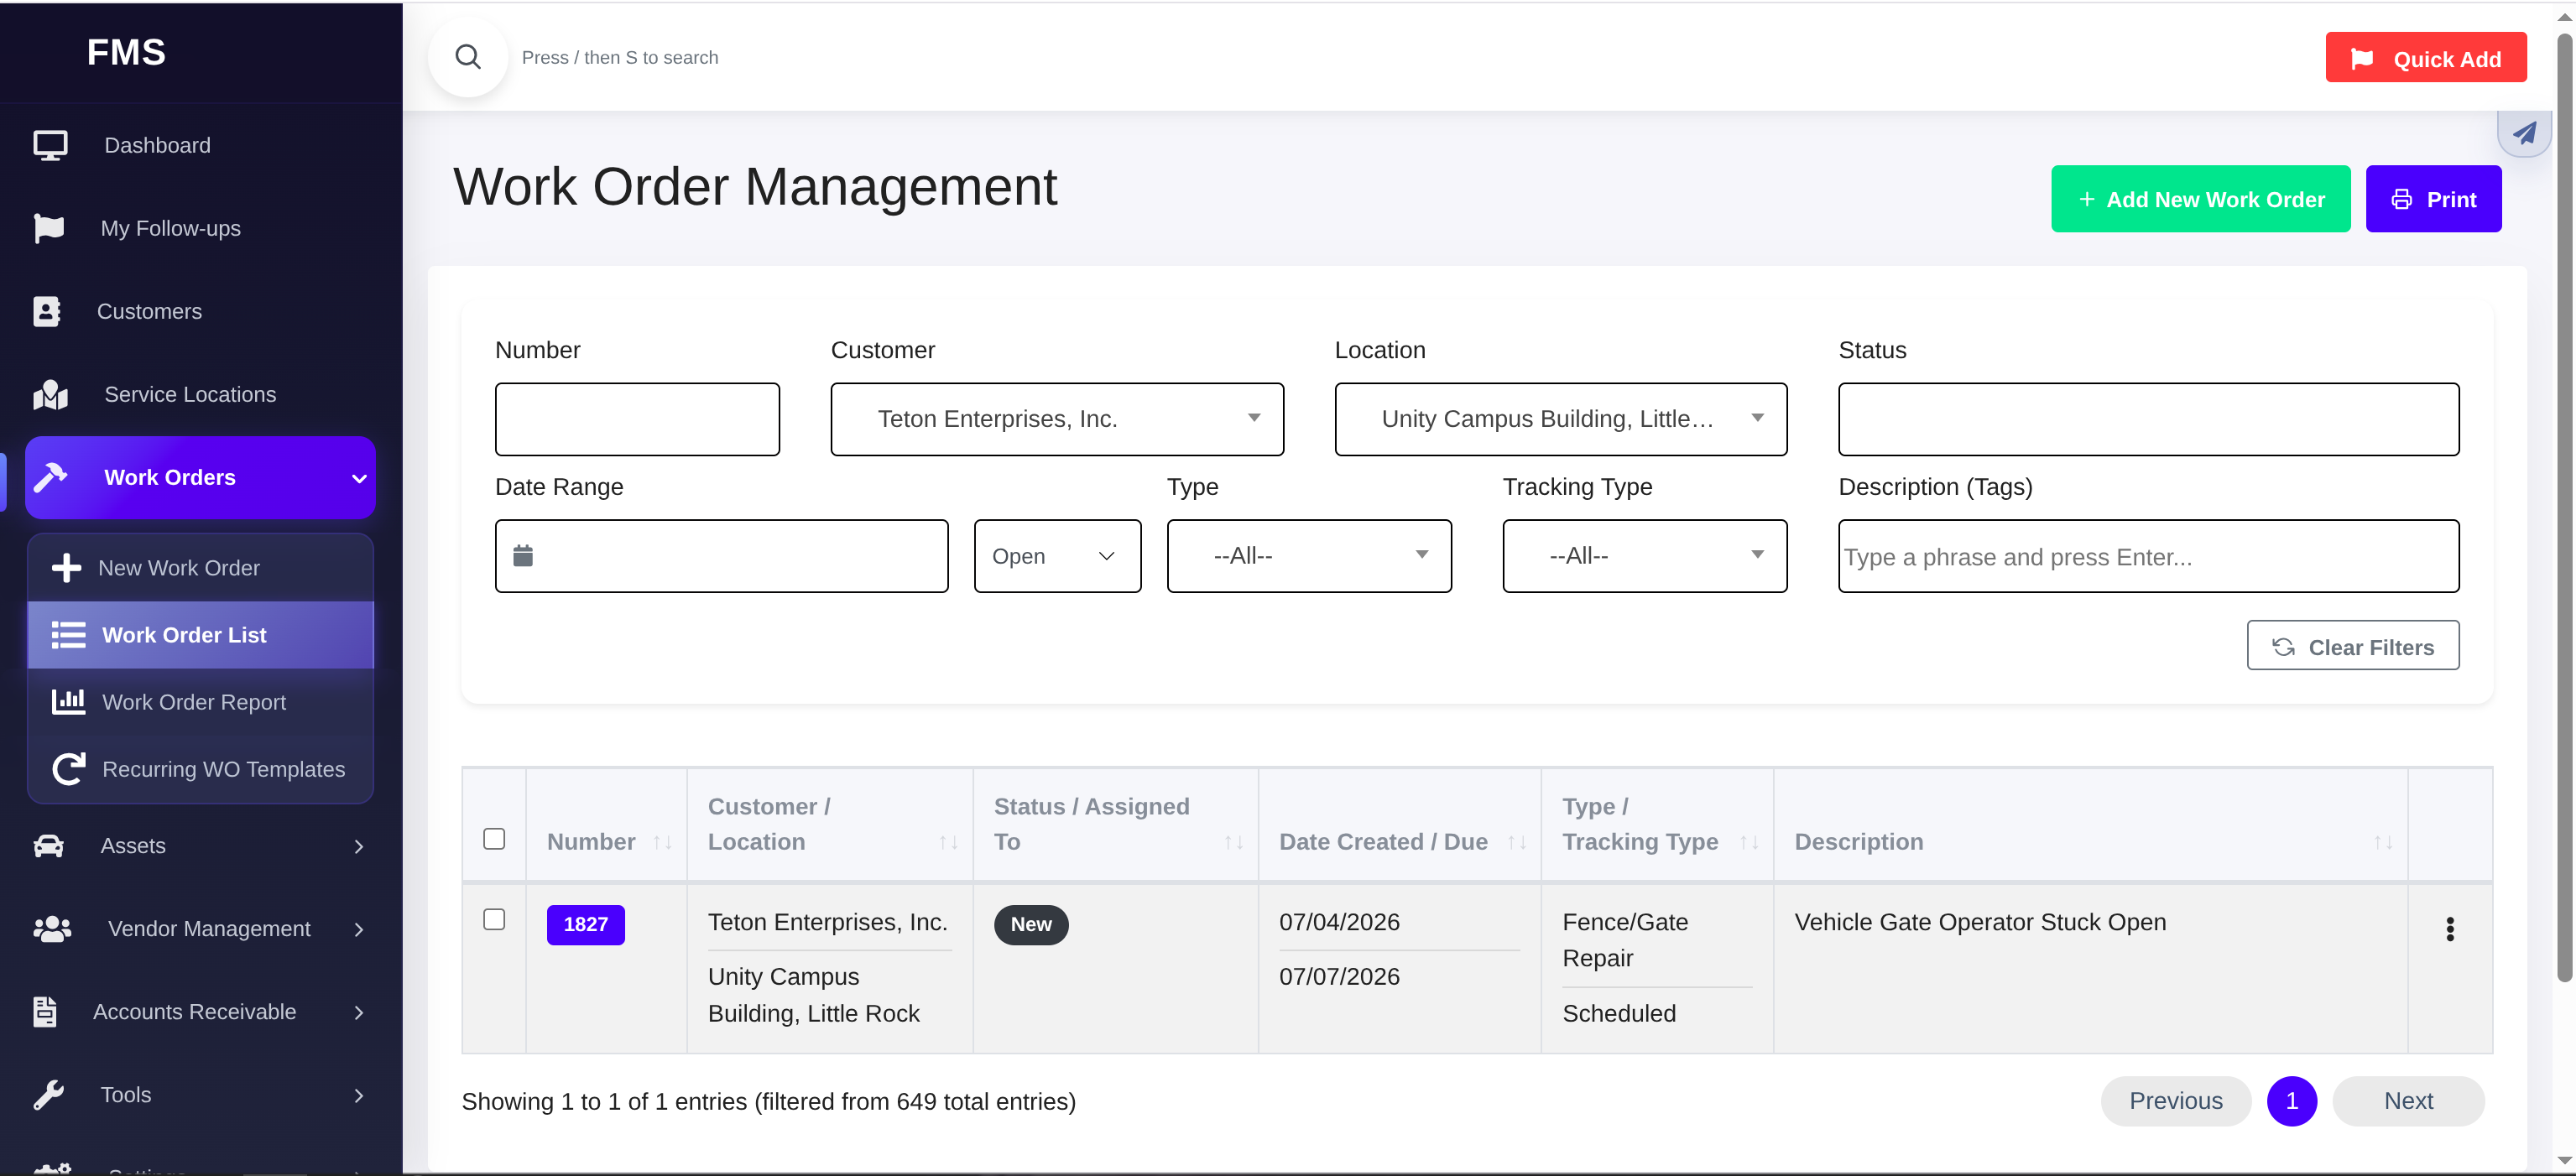Click the Assets car icon
This screenshot has width=2576, height=1176.
pyautogui.click(x=48, y=846)
